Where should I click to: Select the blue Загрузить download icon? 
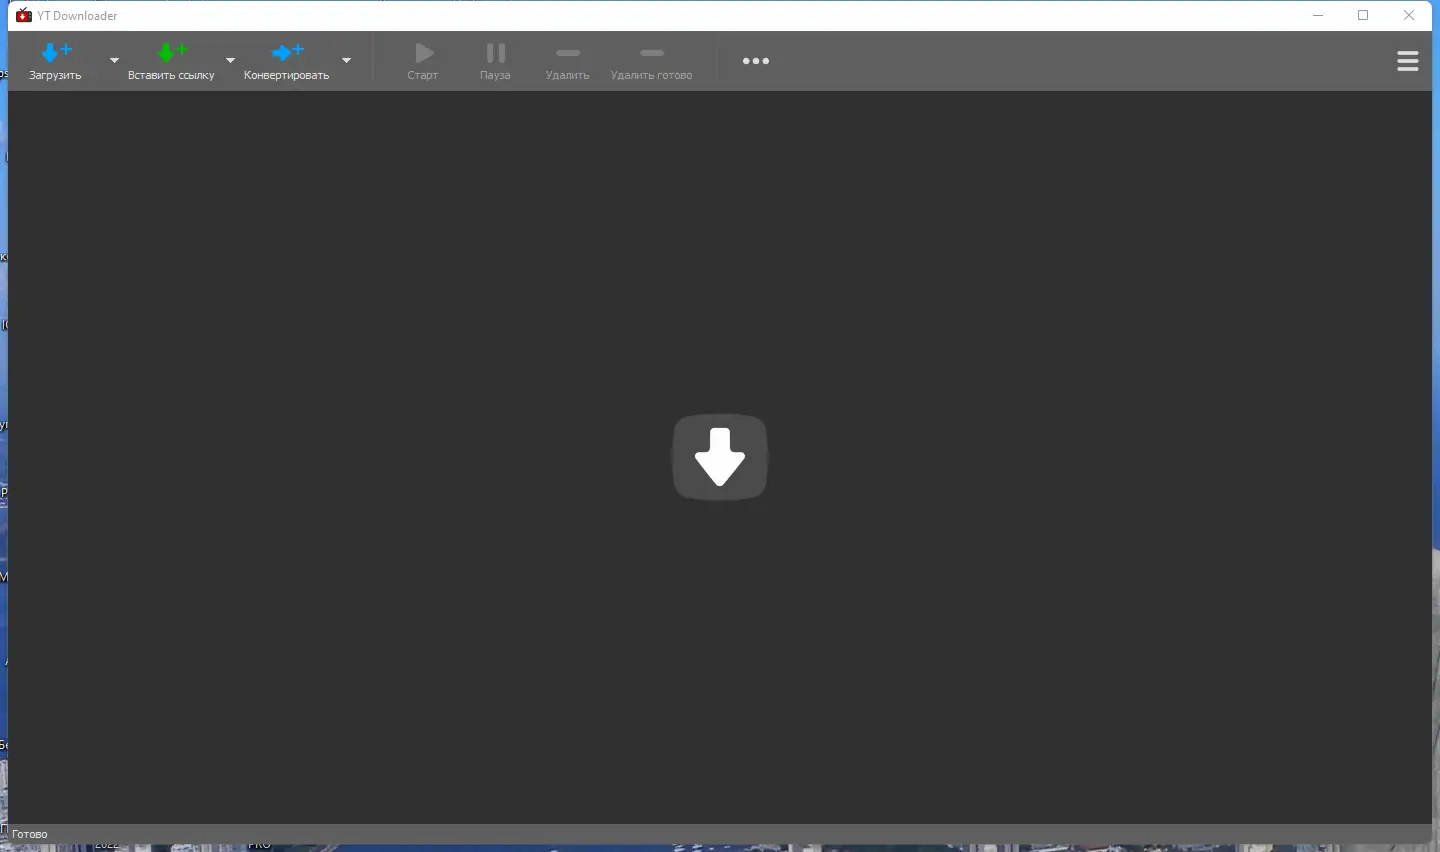click(55, 52)
